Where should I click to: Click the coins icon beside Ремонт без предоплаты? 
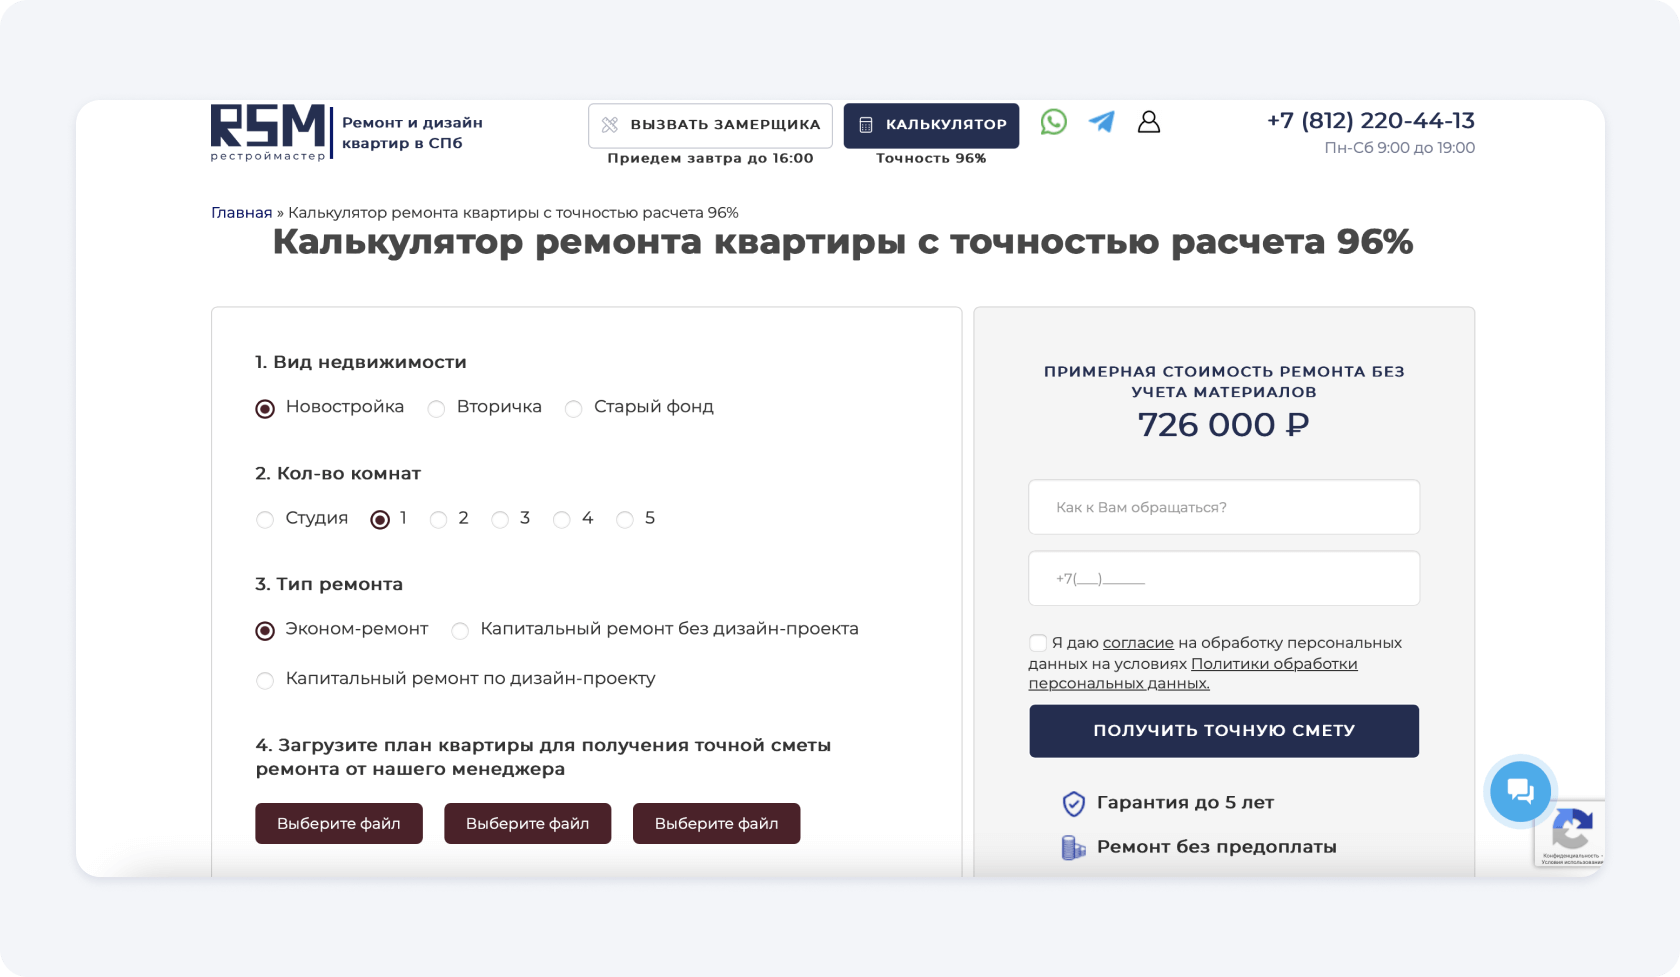pyautogui.click(x=1073, y=848)
